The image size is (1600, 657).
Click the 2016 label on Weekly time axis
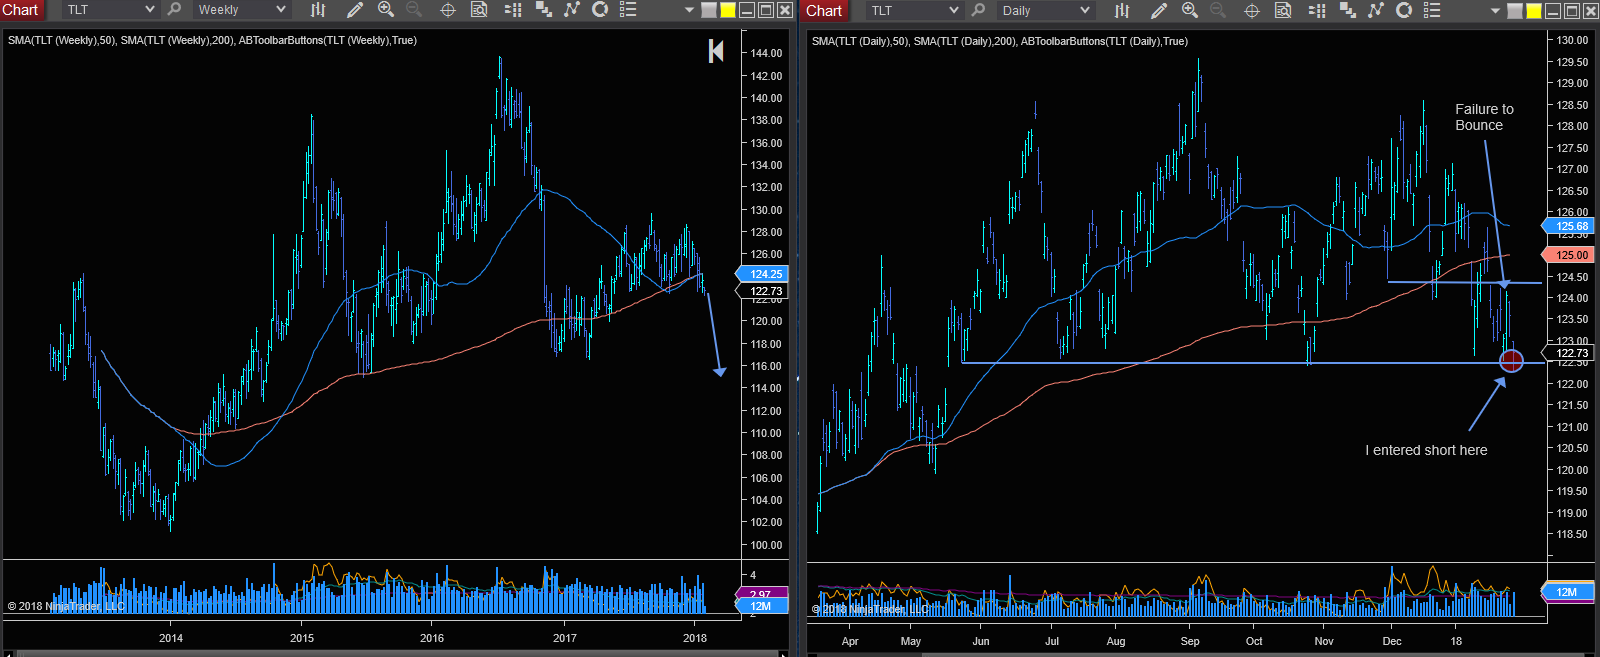pos(432,638)
